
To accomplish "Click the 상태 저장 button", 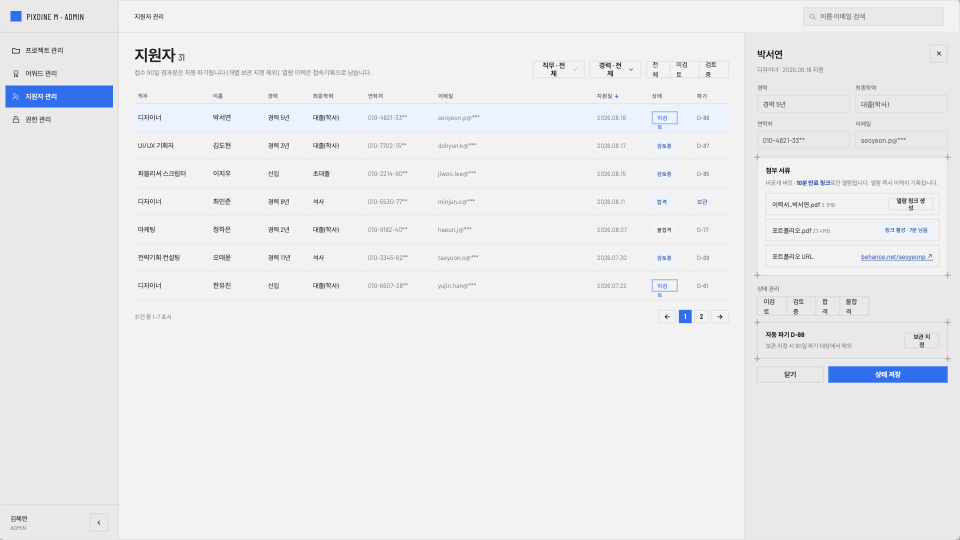I will pos(888,375).
